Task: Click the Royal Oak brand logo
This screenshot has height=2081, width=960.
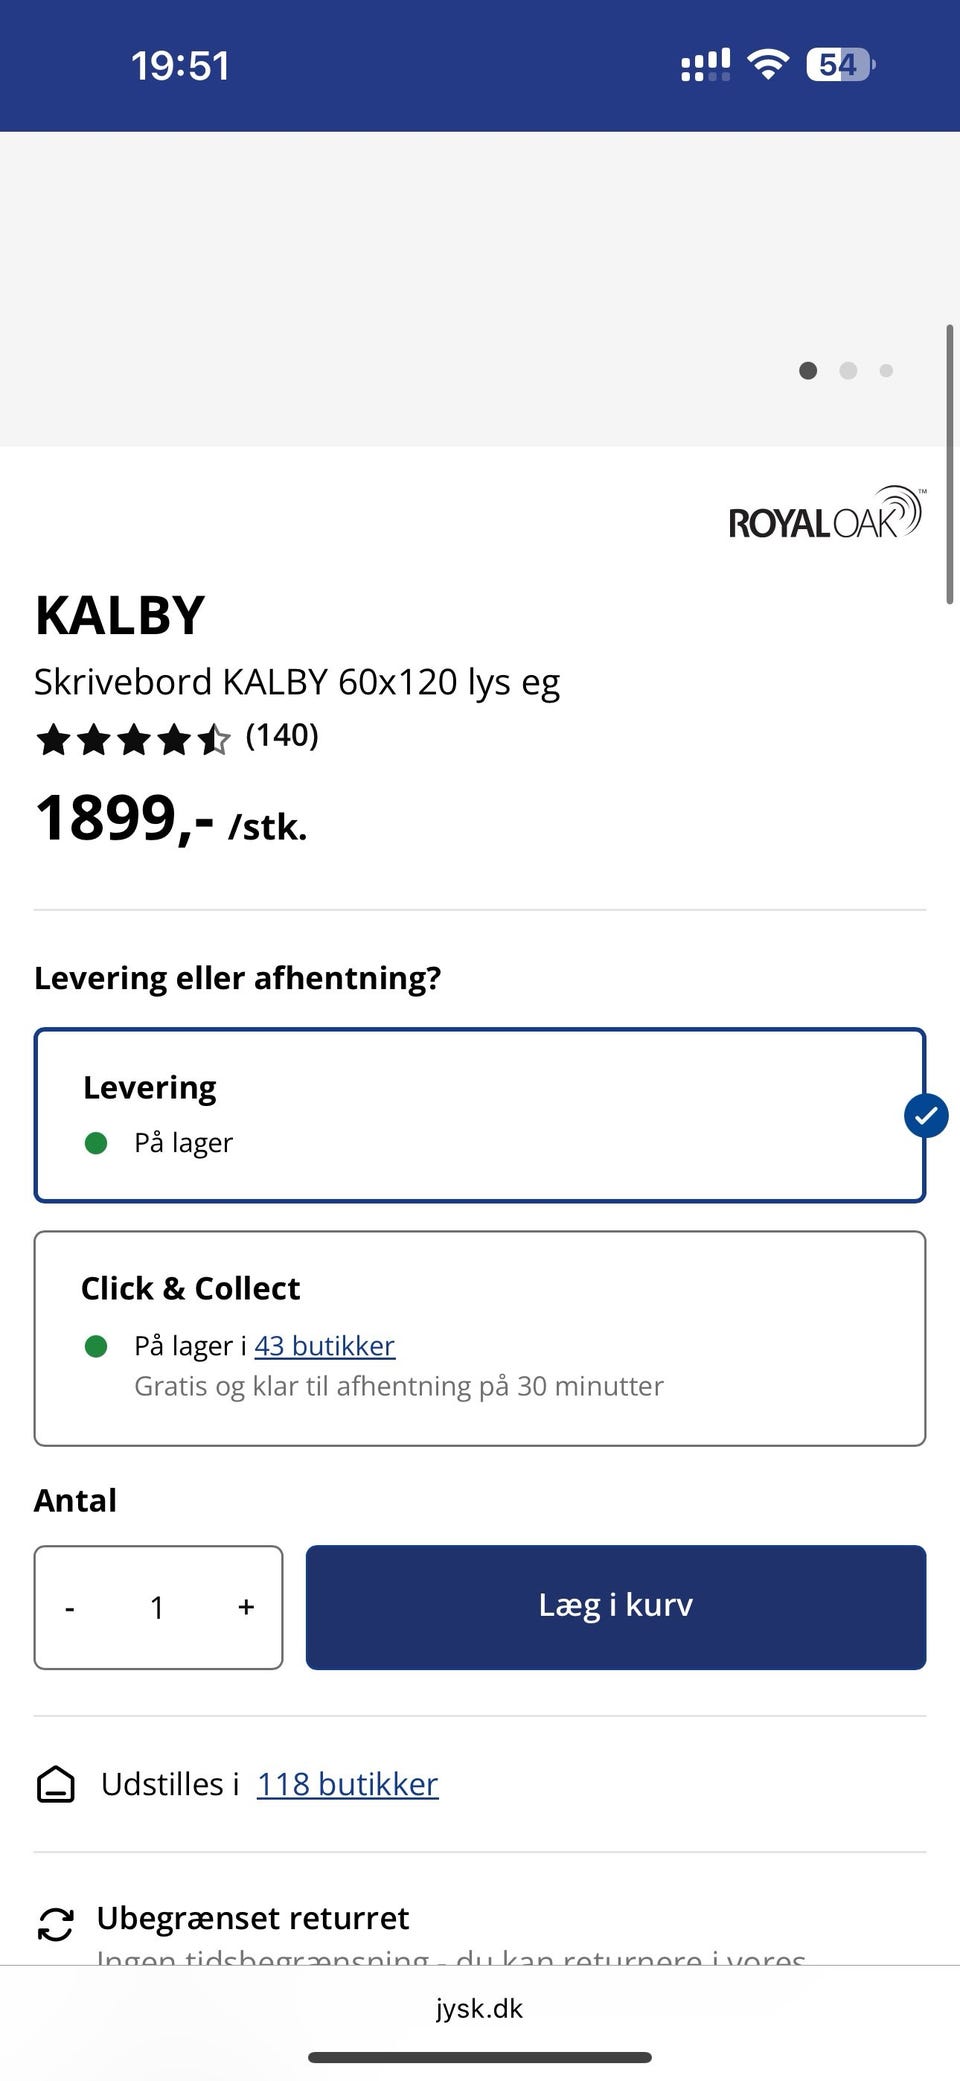Action: [x=826, y=514]
